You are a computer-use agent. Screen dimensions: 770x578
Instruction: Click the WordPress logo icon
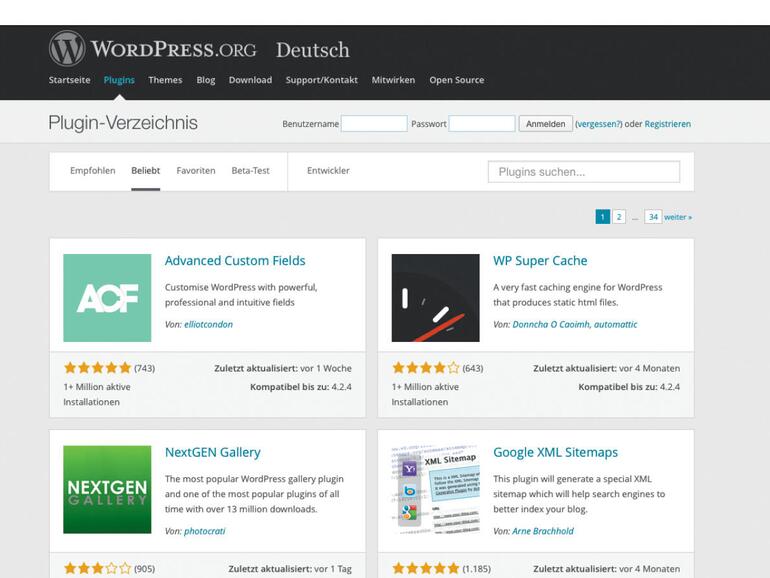click(x=67, y=48)
